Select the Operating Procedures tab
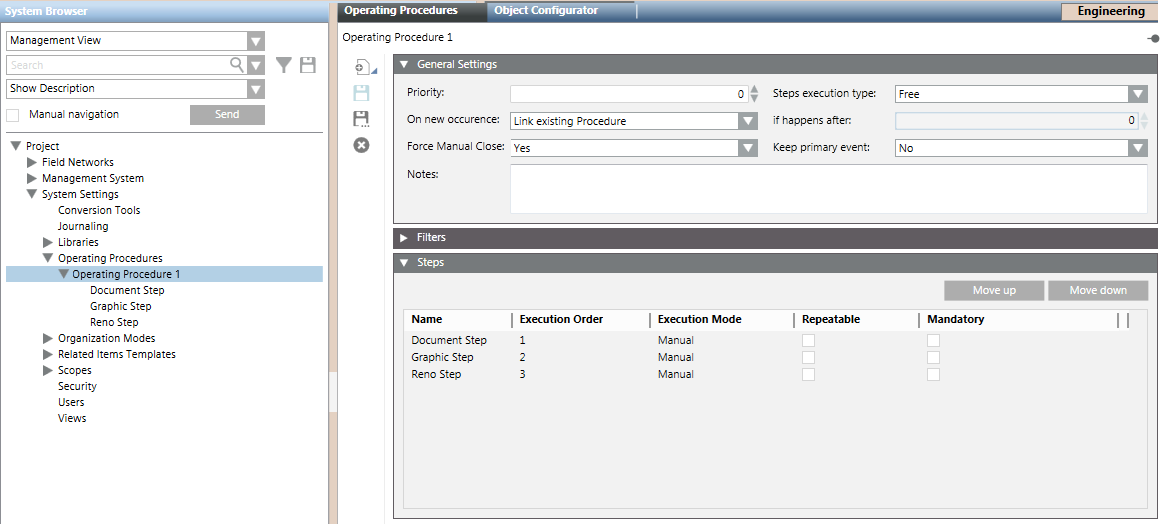 pos(401,11)
